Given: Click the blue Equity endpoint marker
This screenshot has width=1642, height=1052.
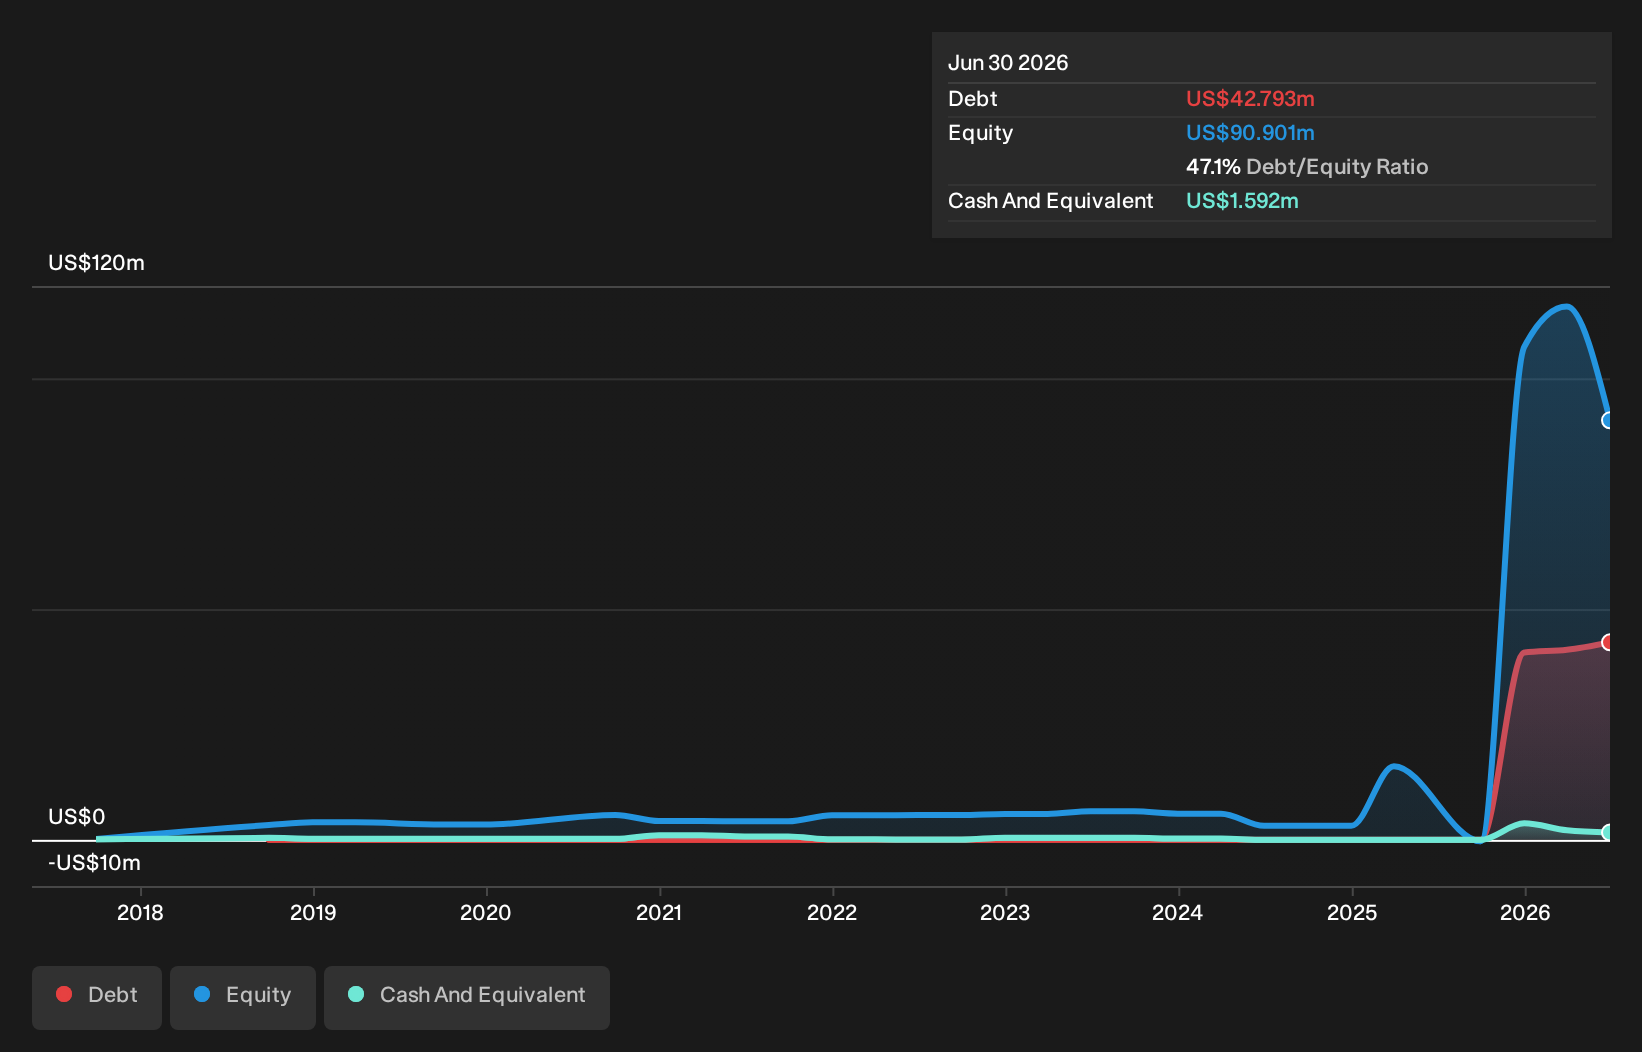Looking at the screenshot, I should click(1608, 421).
